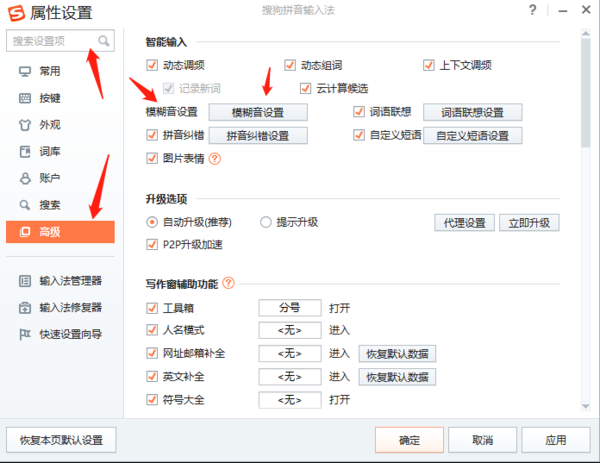Click the <无> hotkey field for 人名模式

(290, 330)
